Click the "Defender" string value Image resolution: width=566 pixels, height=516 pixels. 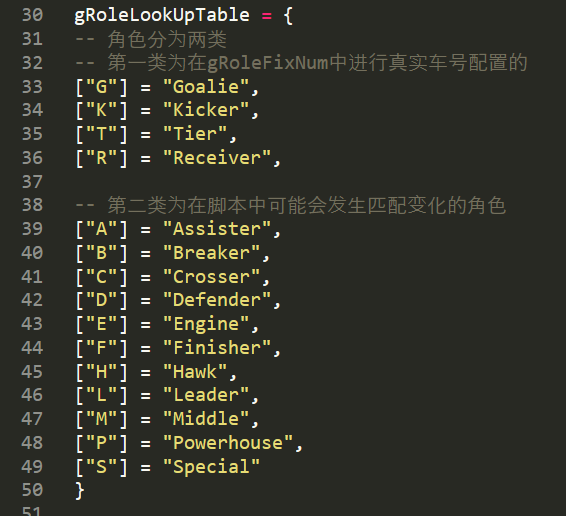[x=217, y=300]
